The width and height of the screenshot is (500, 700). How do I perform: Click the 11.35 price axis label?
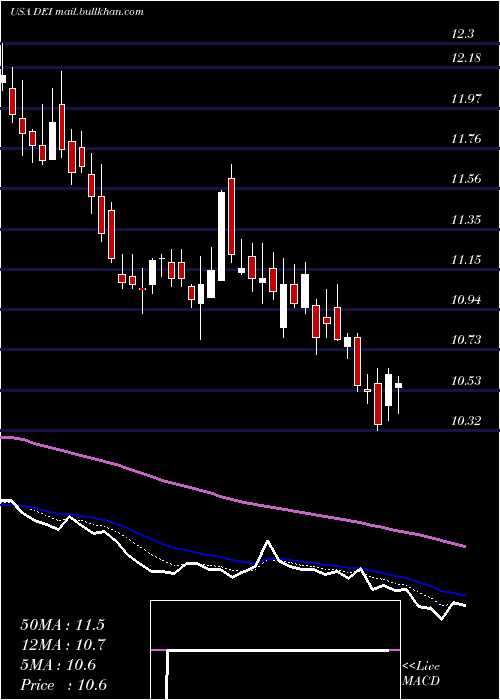[x=466, y=219]
